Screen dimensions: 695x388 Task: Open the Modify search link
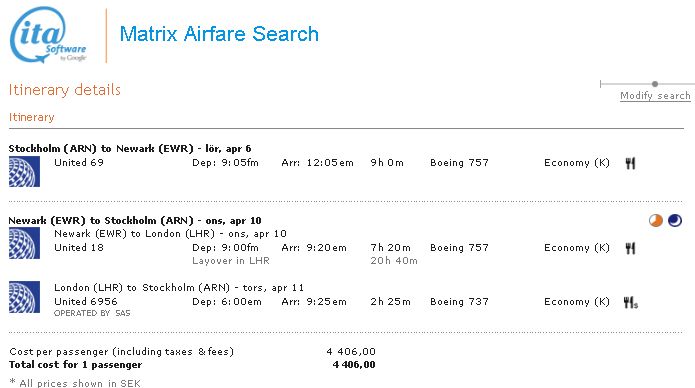pos(655,96)
